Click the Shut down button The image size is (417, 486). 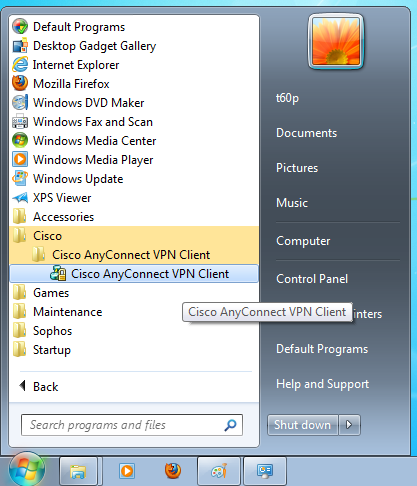(303, 425)
